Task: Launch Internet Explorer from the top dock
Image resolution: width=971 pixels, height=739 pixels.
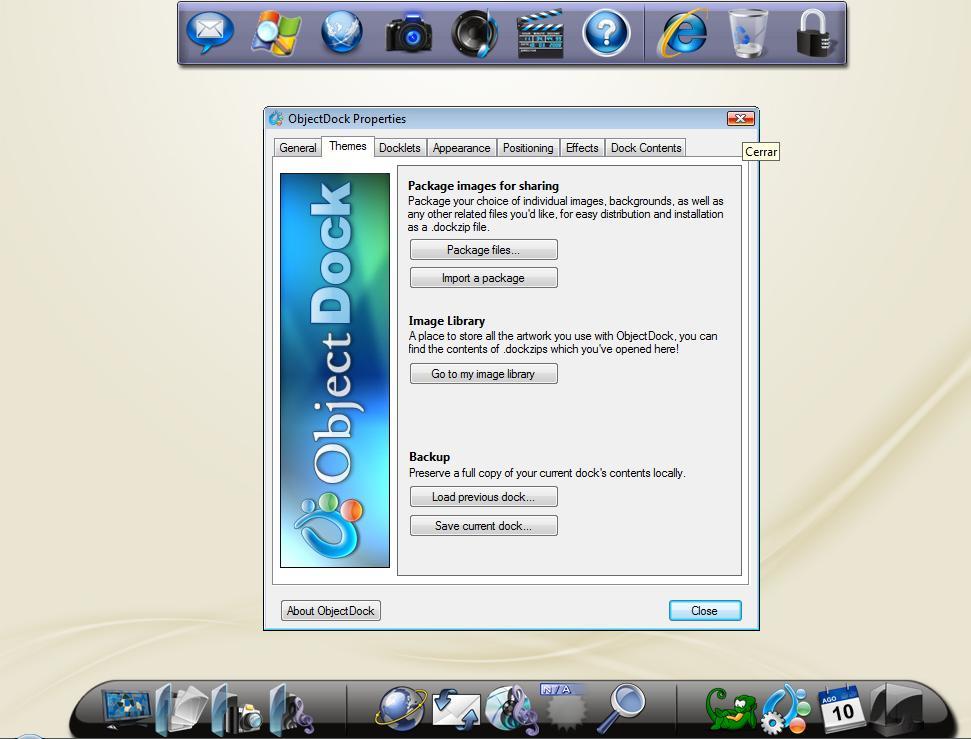Action: [x=680, y=32]
